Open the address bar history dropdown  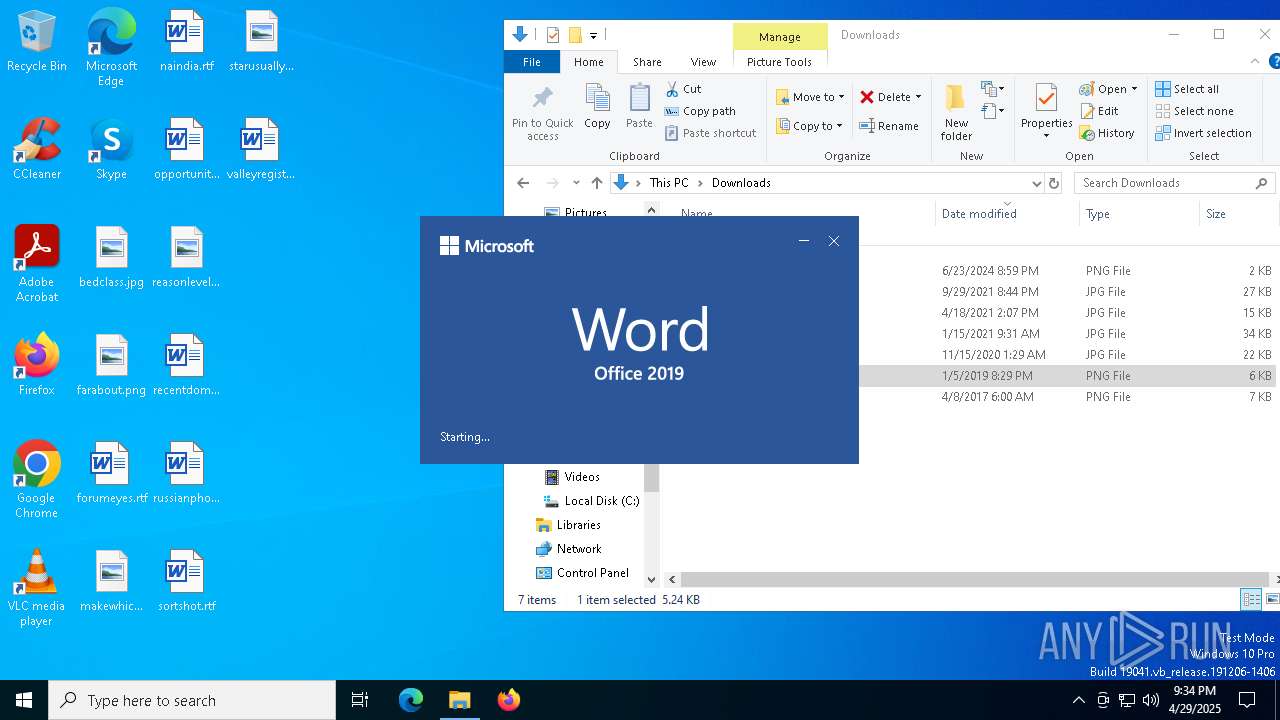pos(1036,183)
